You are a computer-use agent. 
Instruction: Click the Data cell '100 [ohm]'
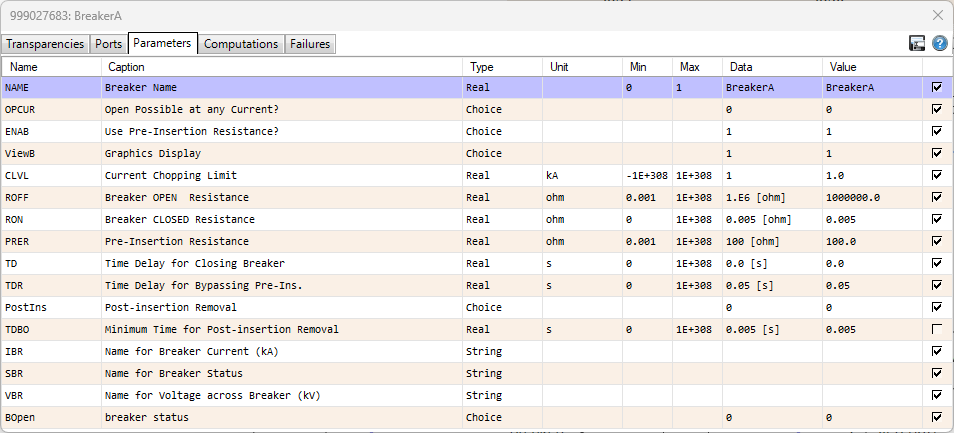pos(772,241)
